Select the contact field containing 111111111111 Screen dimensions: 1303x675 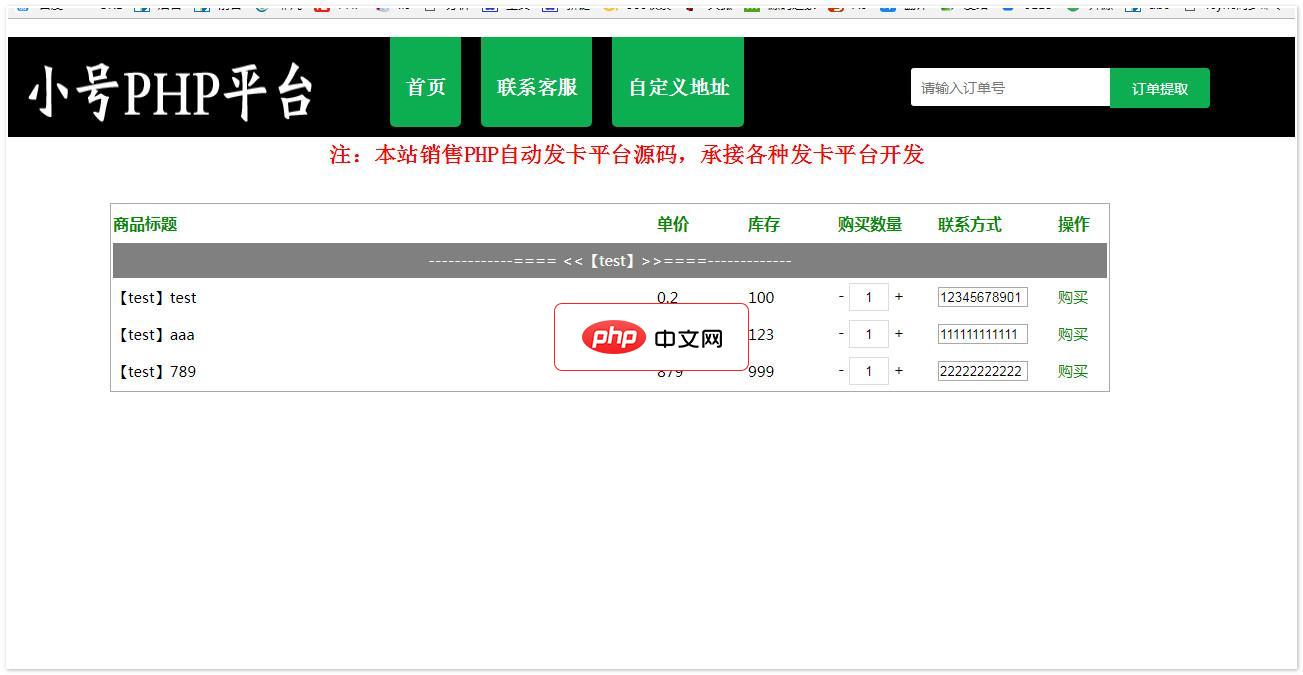[982, 334]
